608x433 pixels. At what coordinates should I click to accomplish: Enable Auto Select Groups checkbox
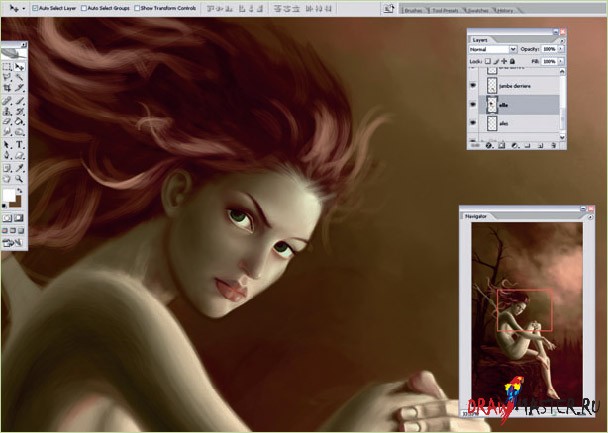[84, 8]
